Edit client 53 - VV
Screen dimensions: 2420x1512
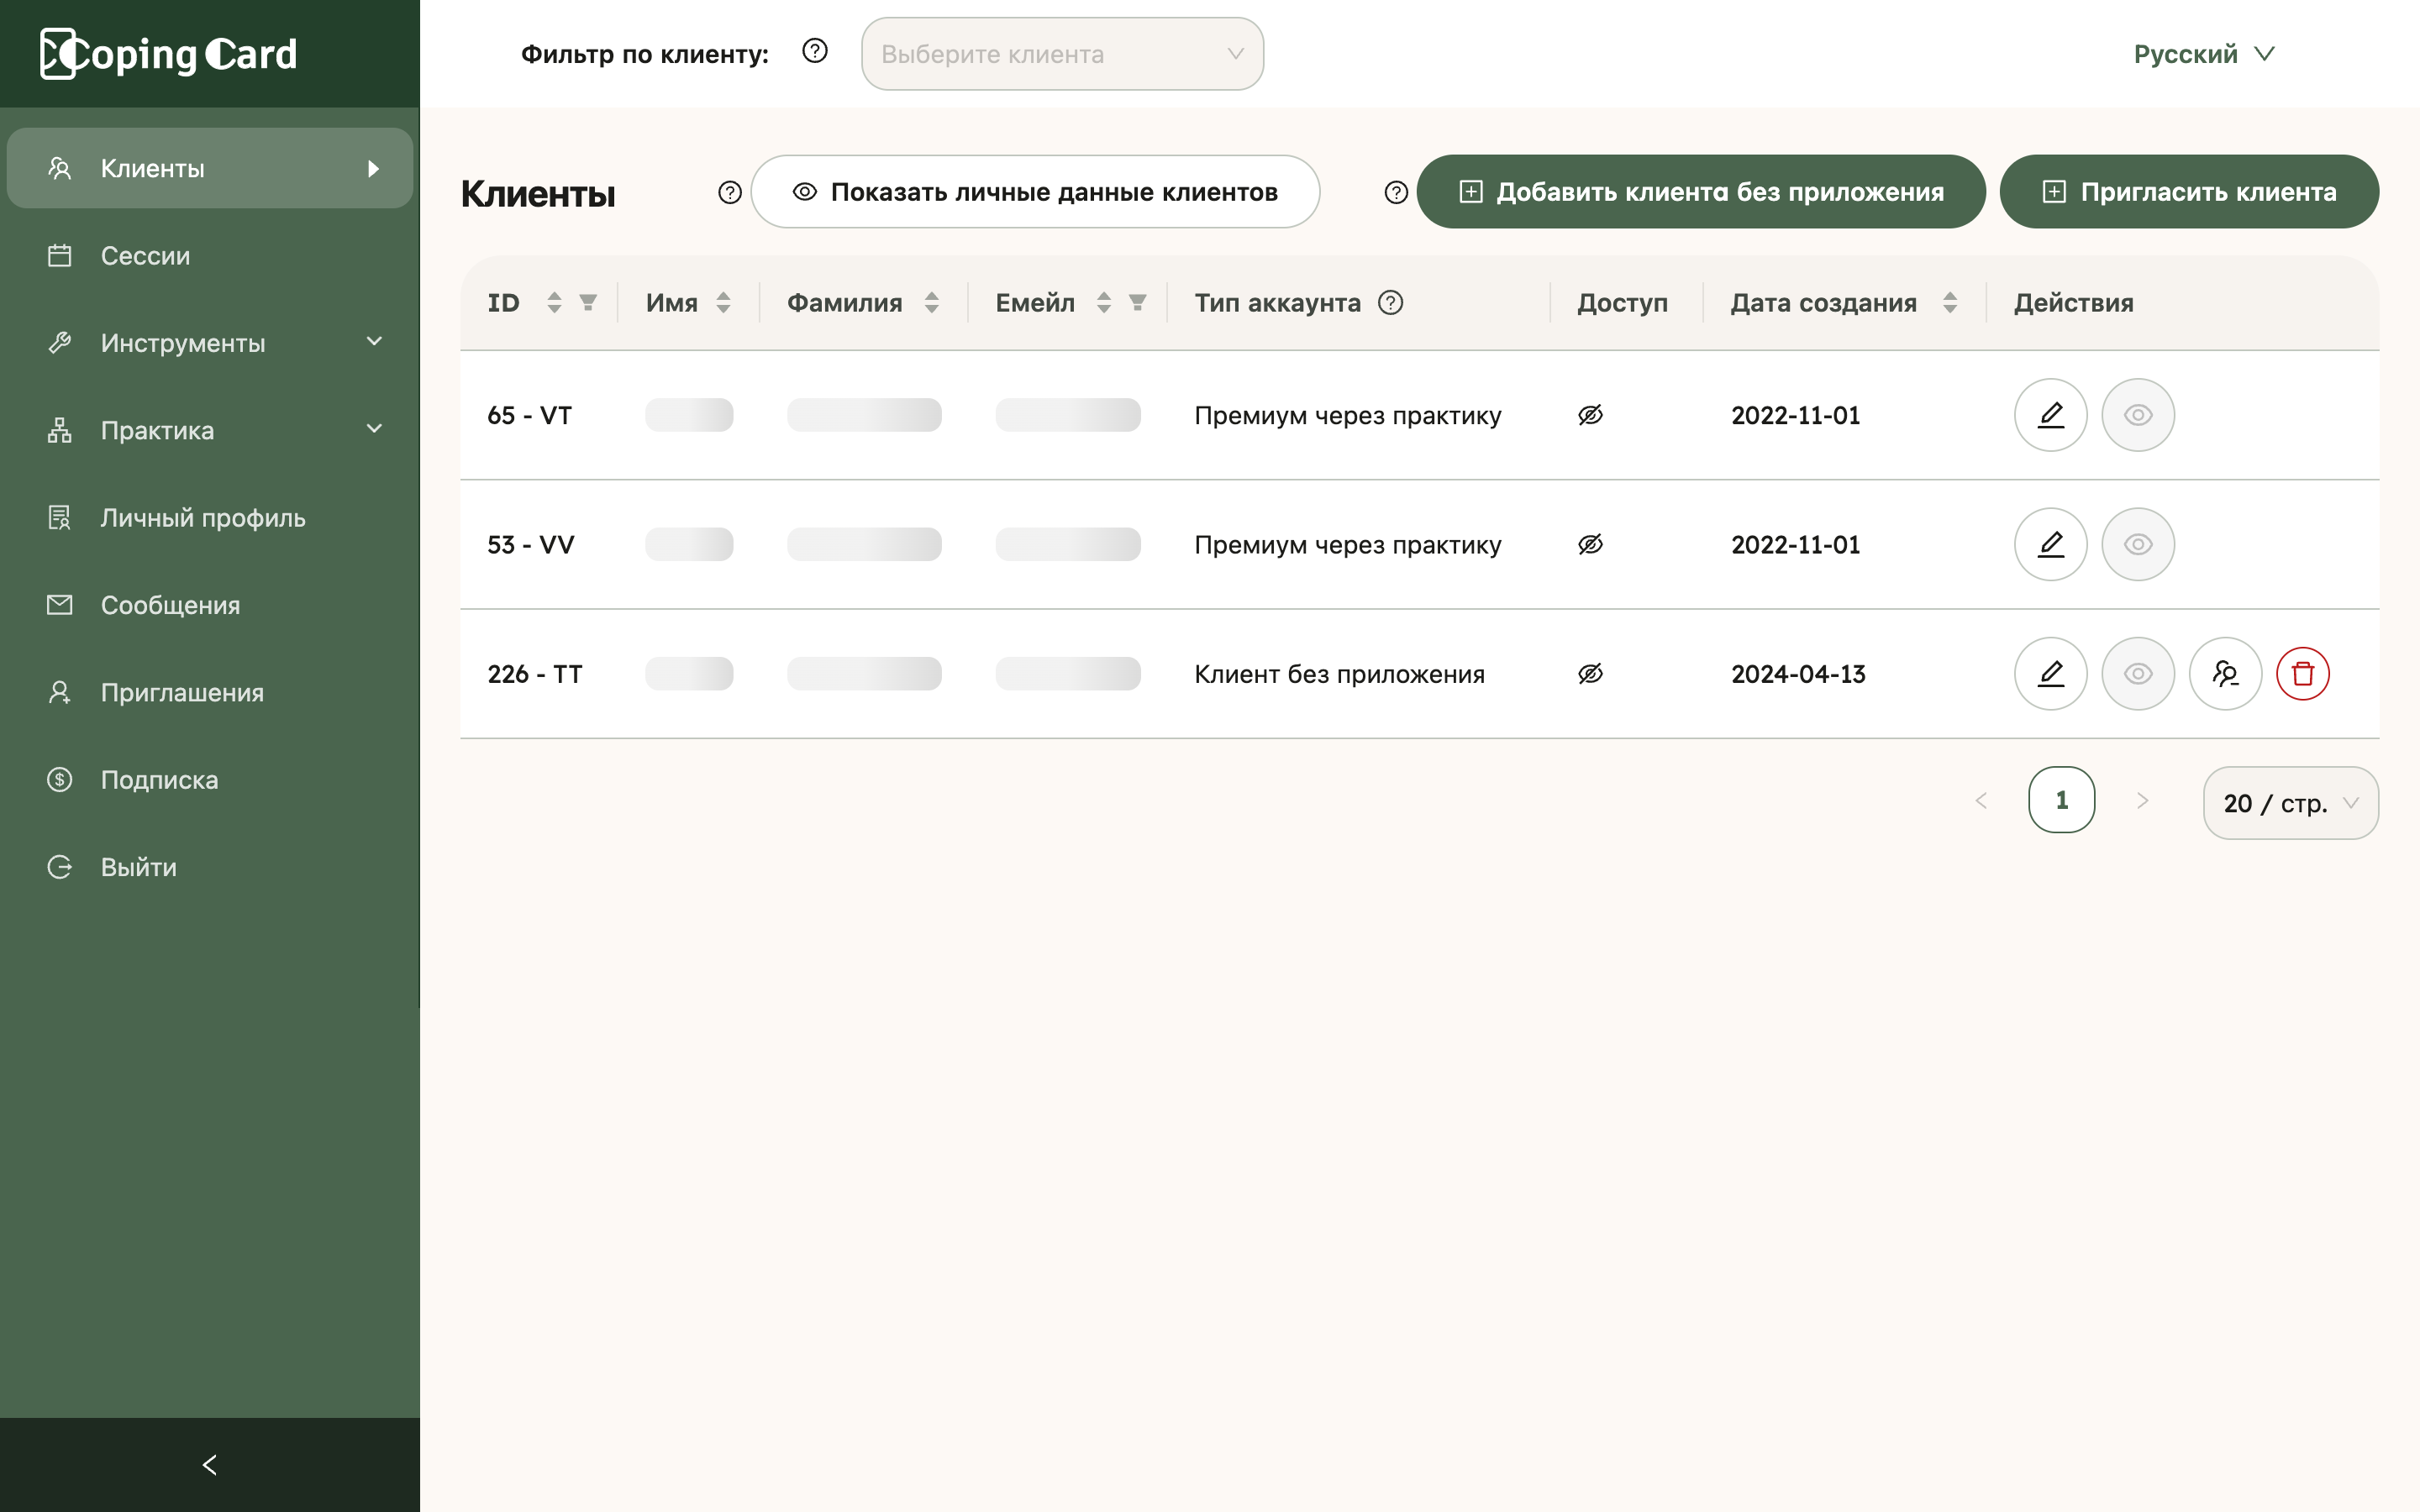pyautogui.click(x=2050, y=544)
